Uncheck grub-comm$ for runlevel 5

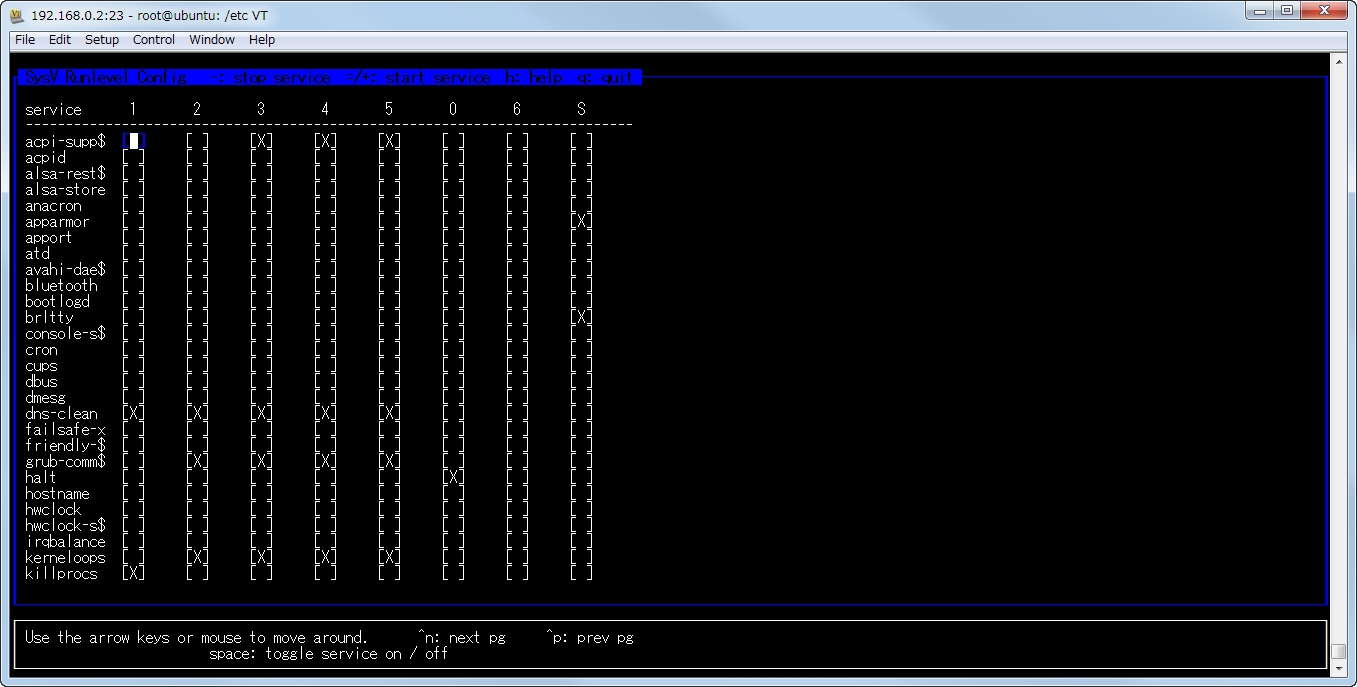[389, 462]
